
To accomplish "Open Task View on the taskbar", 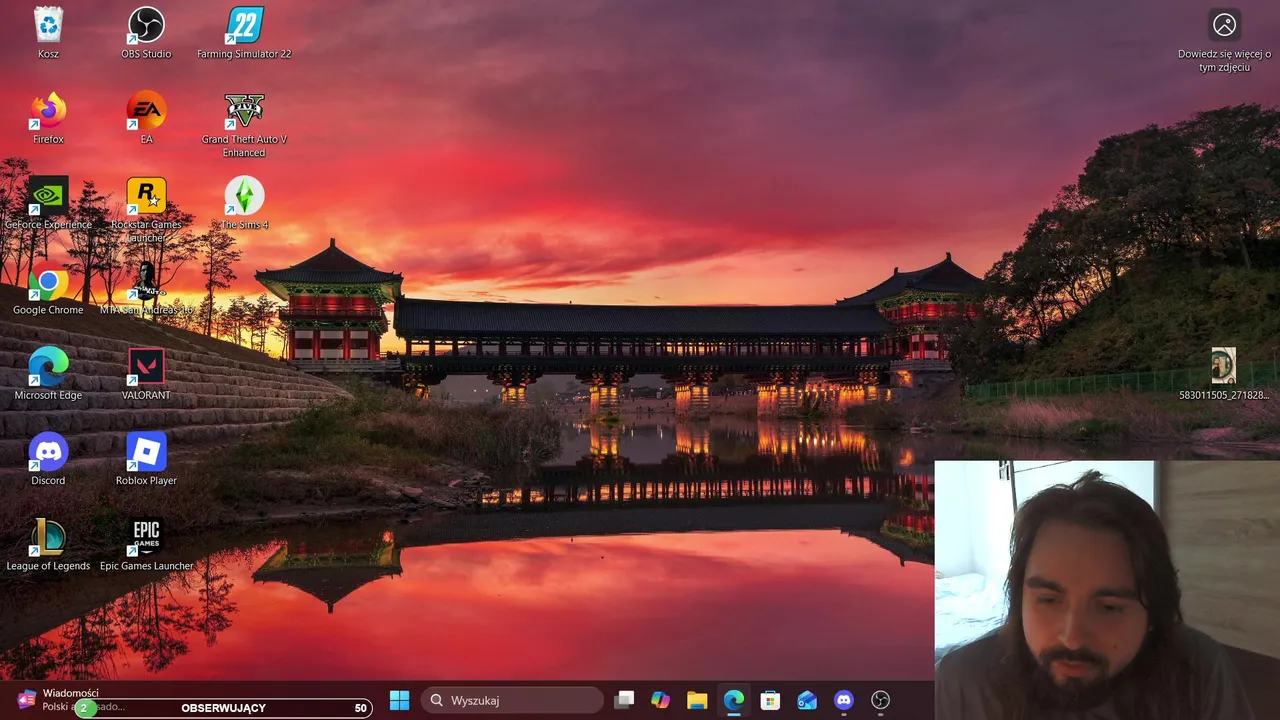I will coord(624,700).
